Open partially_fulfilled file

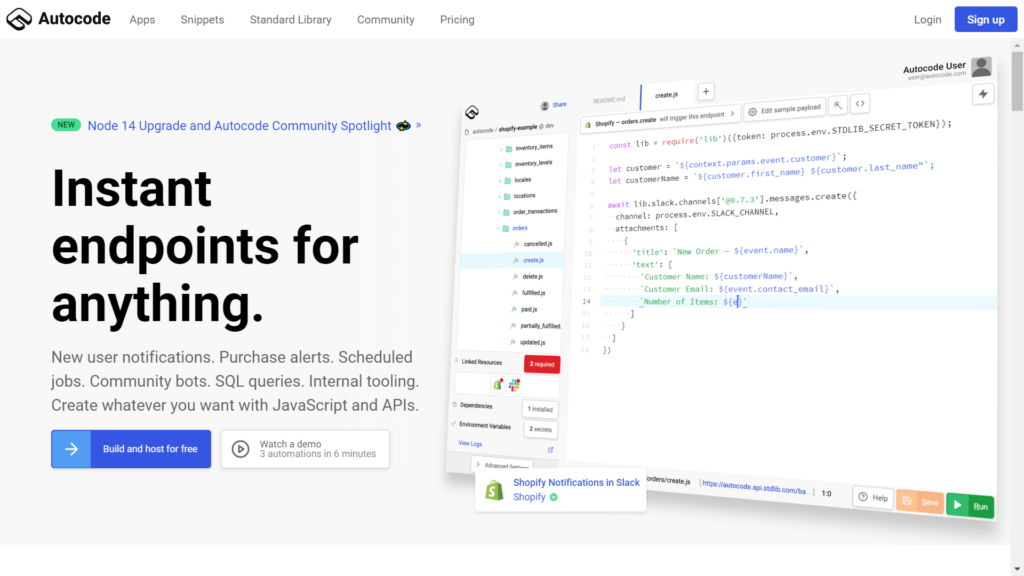tap(536, 325)
